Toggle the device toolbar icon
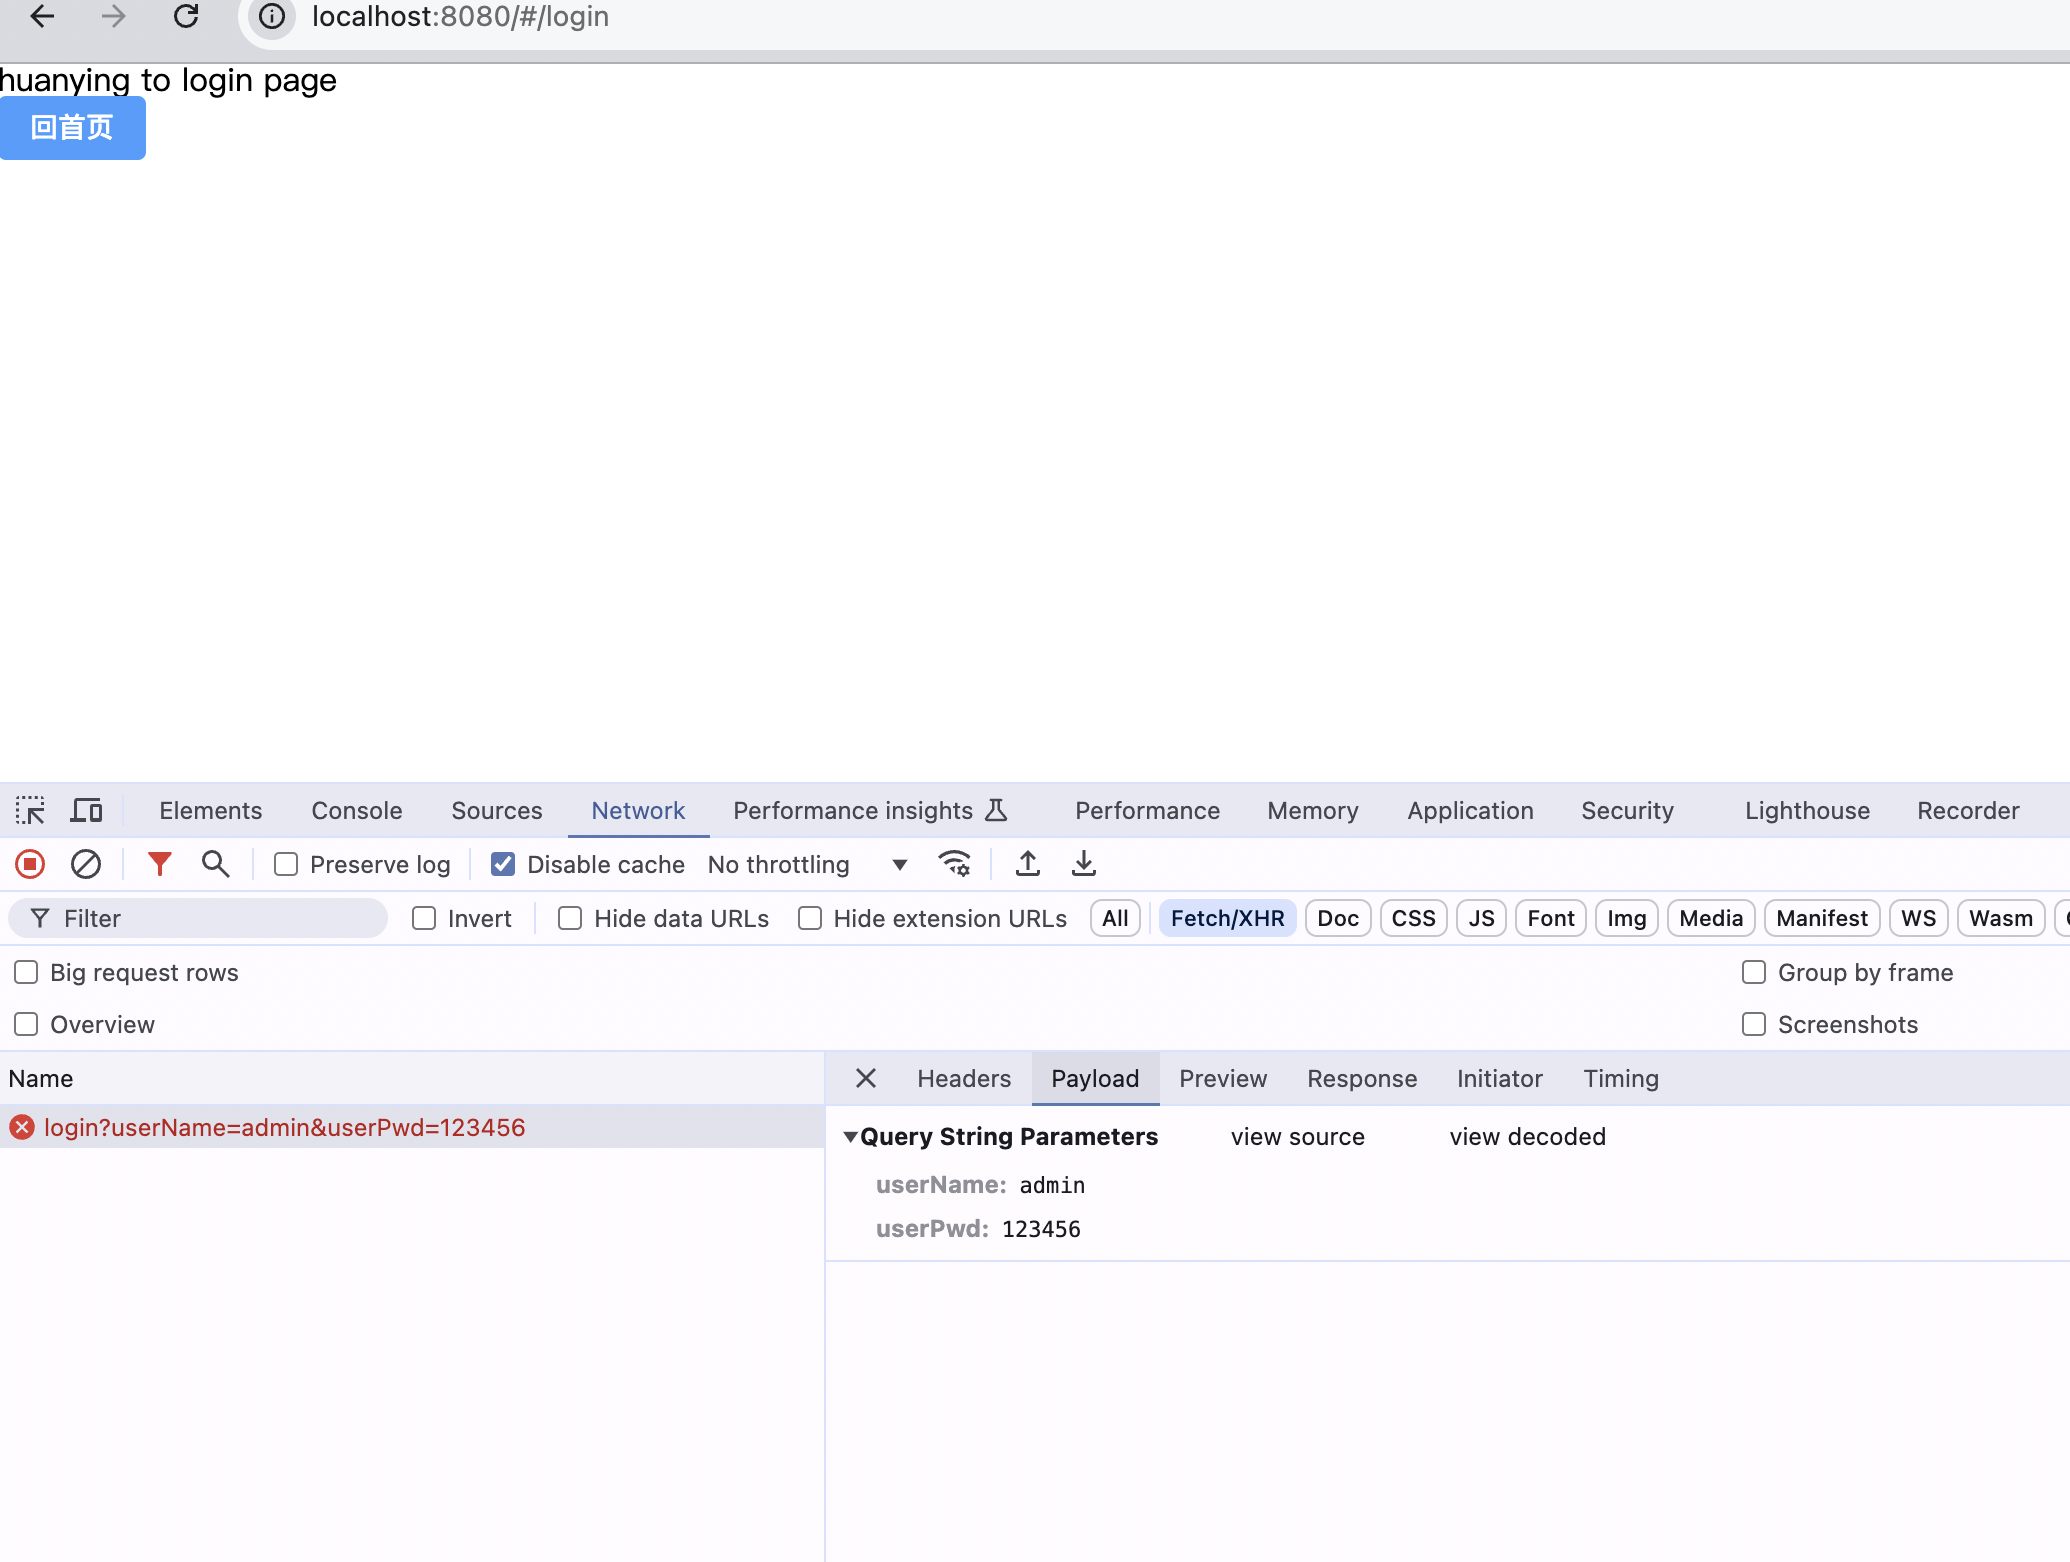 pos(86,810)
